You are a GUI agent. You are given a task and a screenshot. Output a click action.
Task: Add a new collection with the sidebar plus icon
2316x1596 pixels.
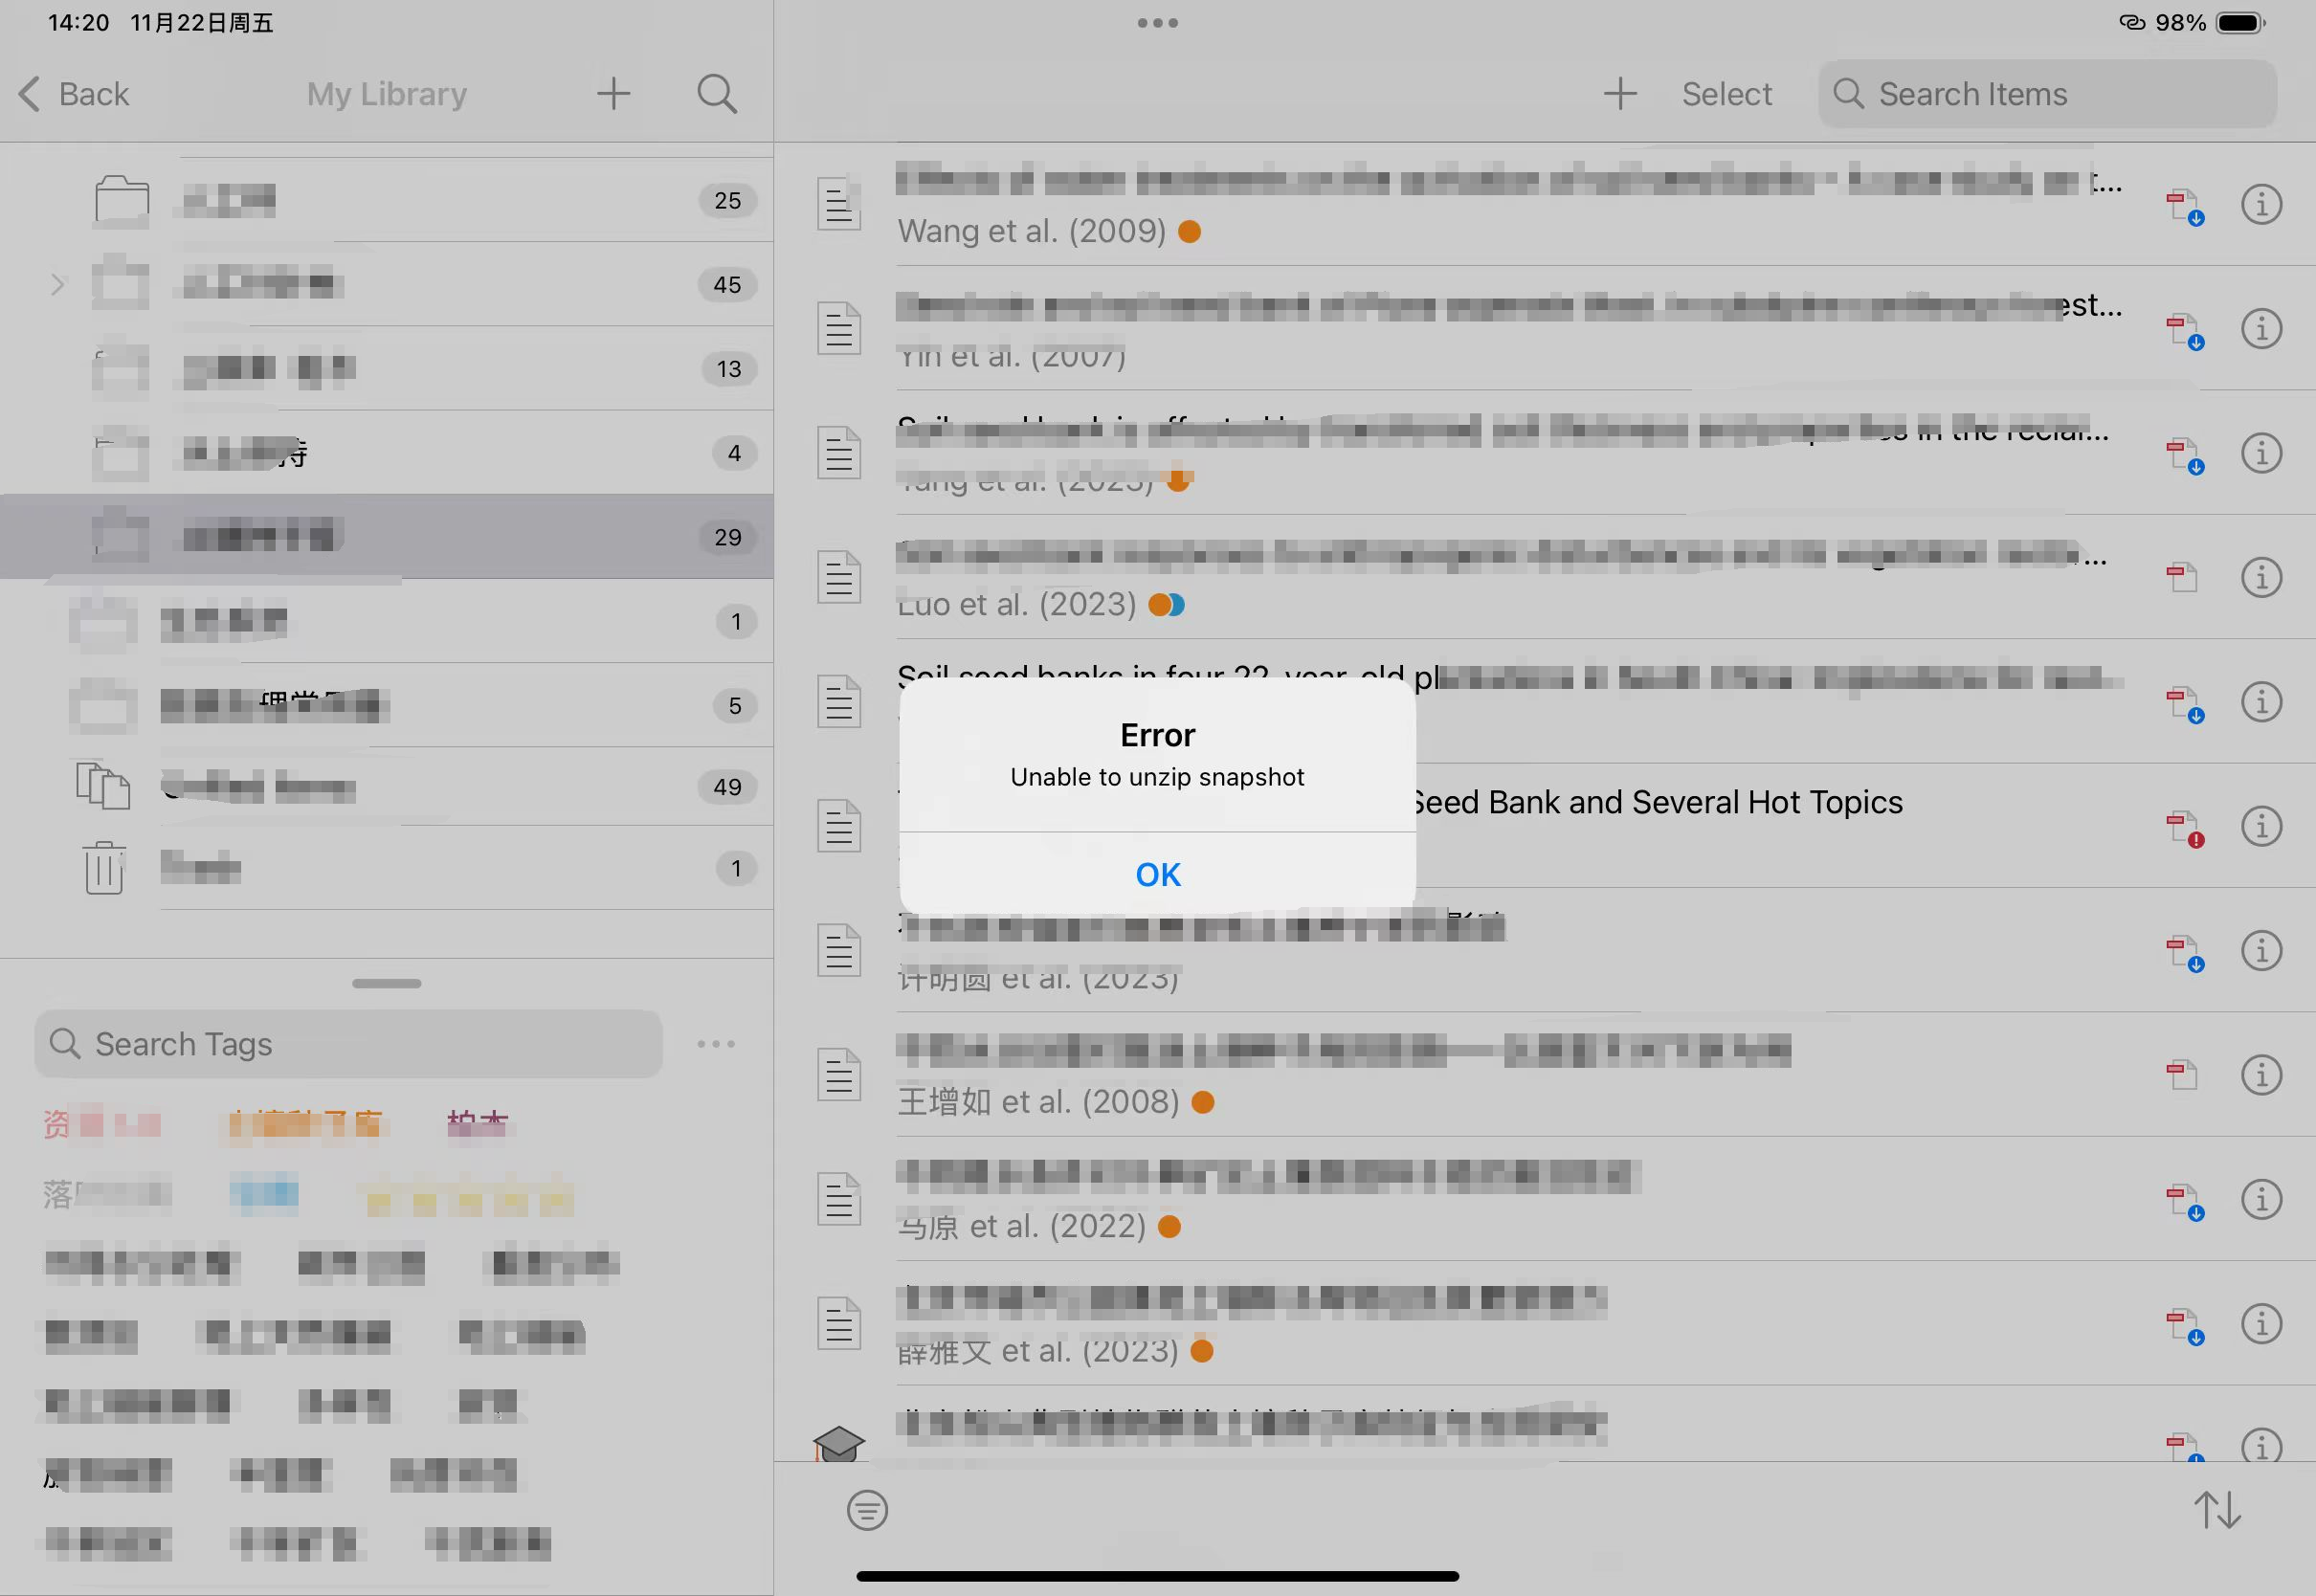pos(613,94)
